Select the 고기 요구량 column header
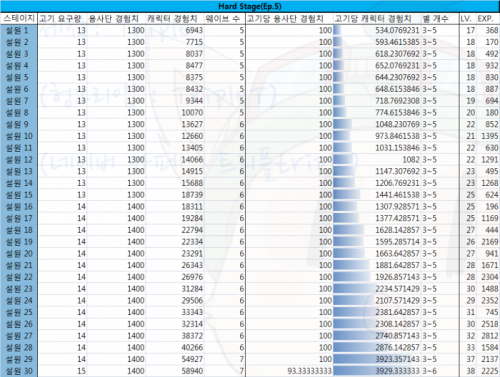 coord(62,18)
